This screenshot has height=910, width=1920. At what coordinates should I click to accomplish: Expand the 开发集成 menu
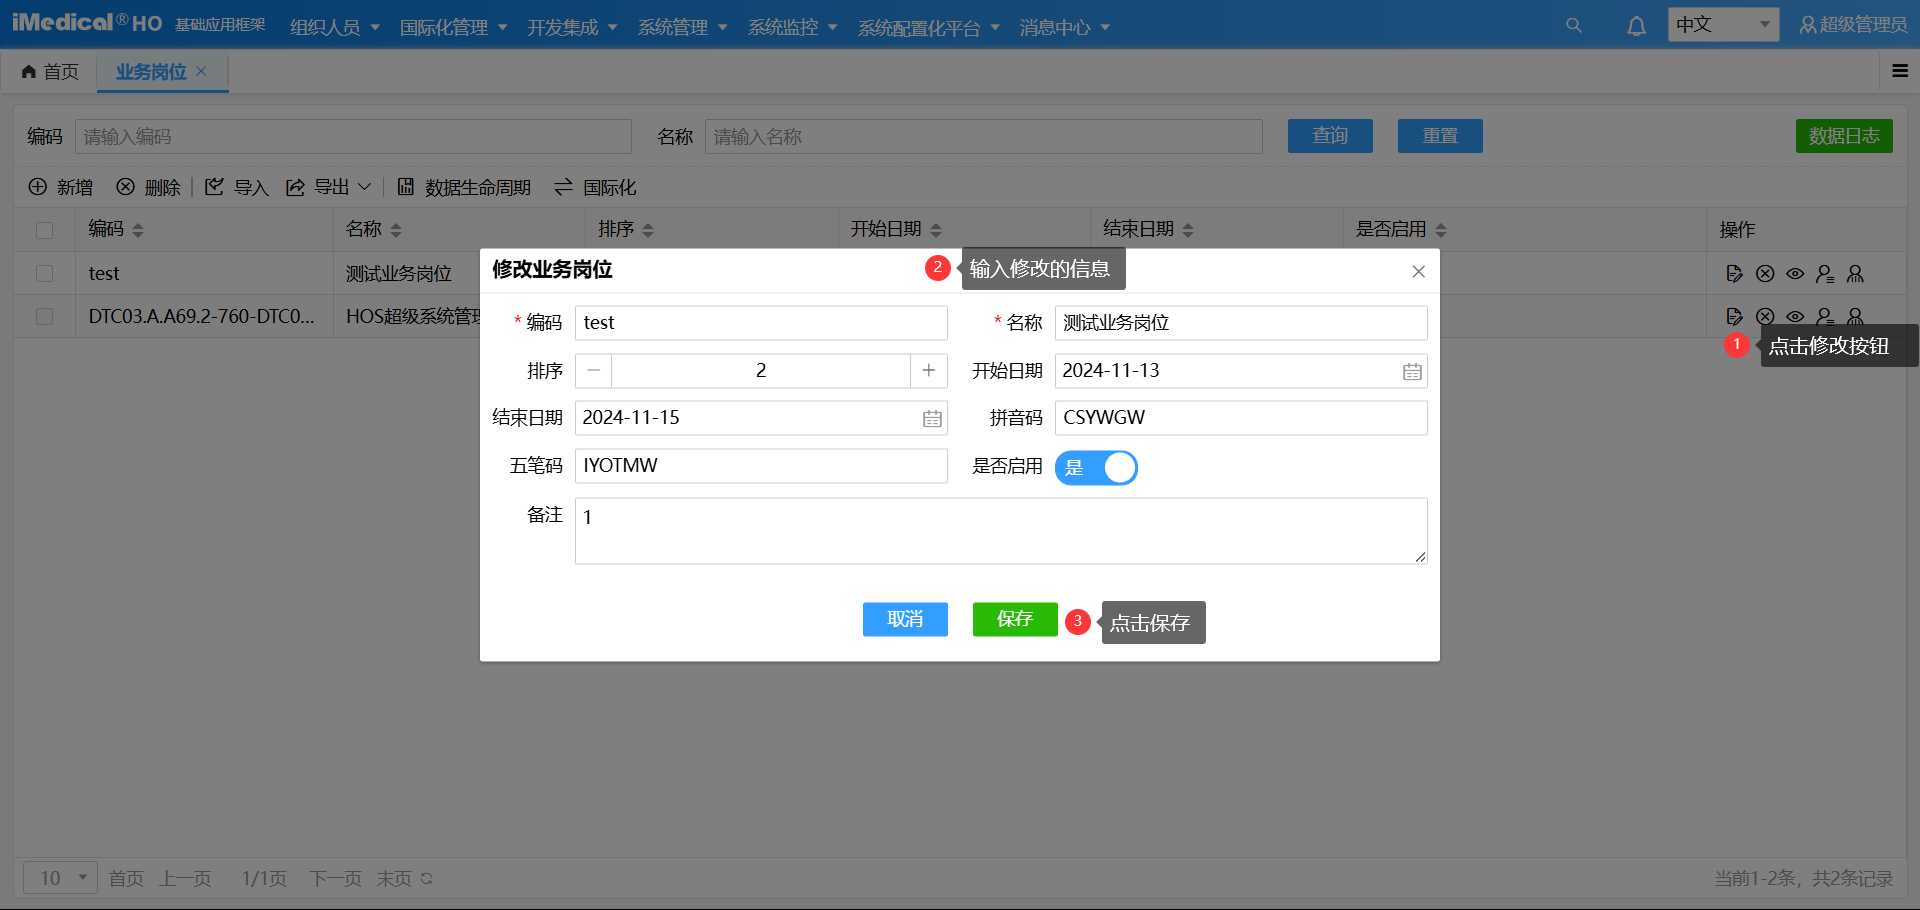[573, 27]
